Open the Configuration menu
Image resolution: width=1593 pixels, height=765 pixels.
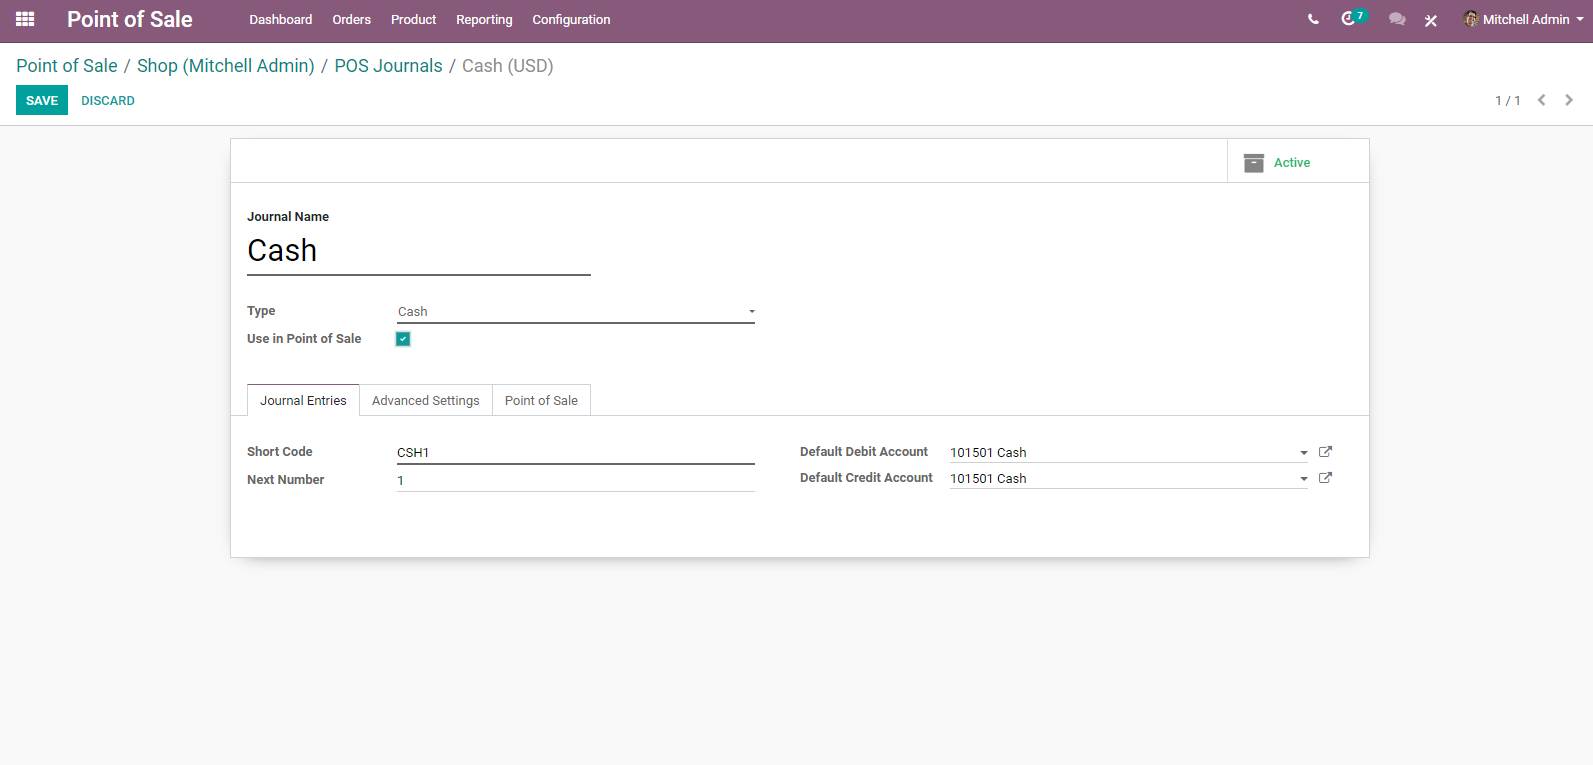coord(571,20)
